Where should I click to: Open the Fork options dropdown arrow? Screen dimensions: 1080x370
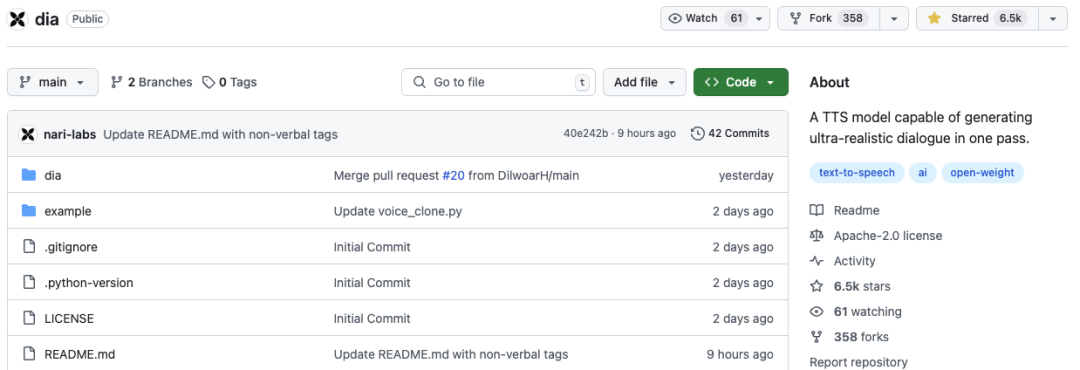(x=894, y=19)
